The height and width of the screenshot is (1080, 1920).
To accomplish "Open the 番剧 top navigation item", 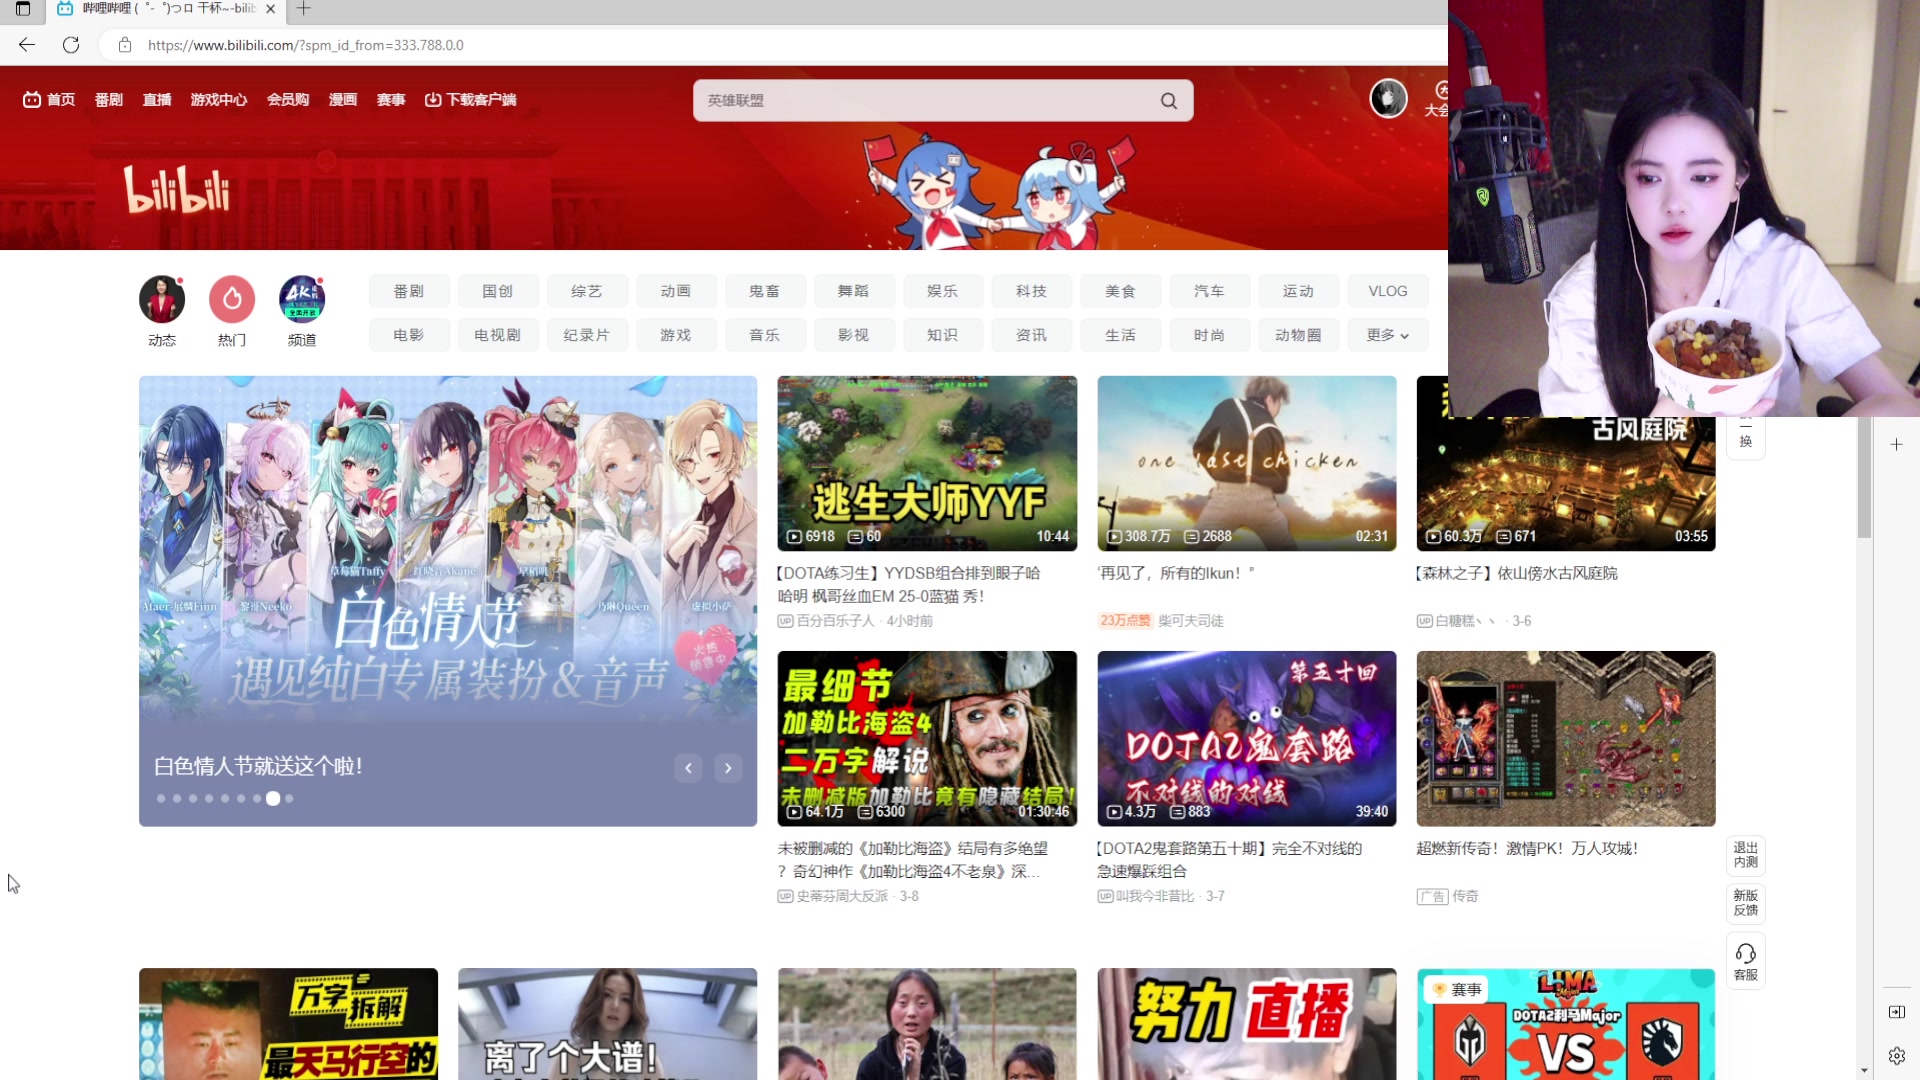I will coord(108,99).
